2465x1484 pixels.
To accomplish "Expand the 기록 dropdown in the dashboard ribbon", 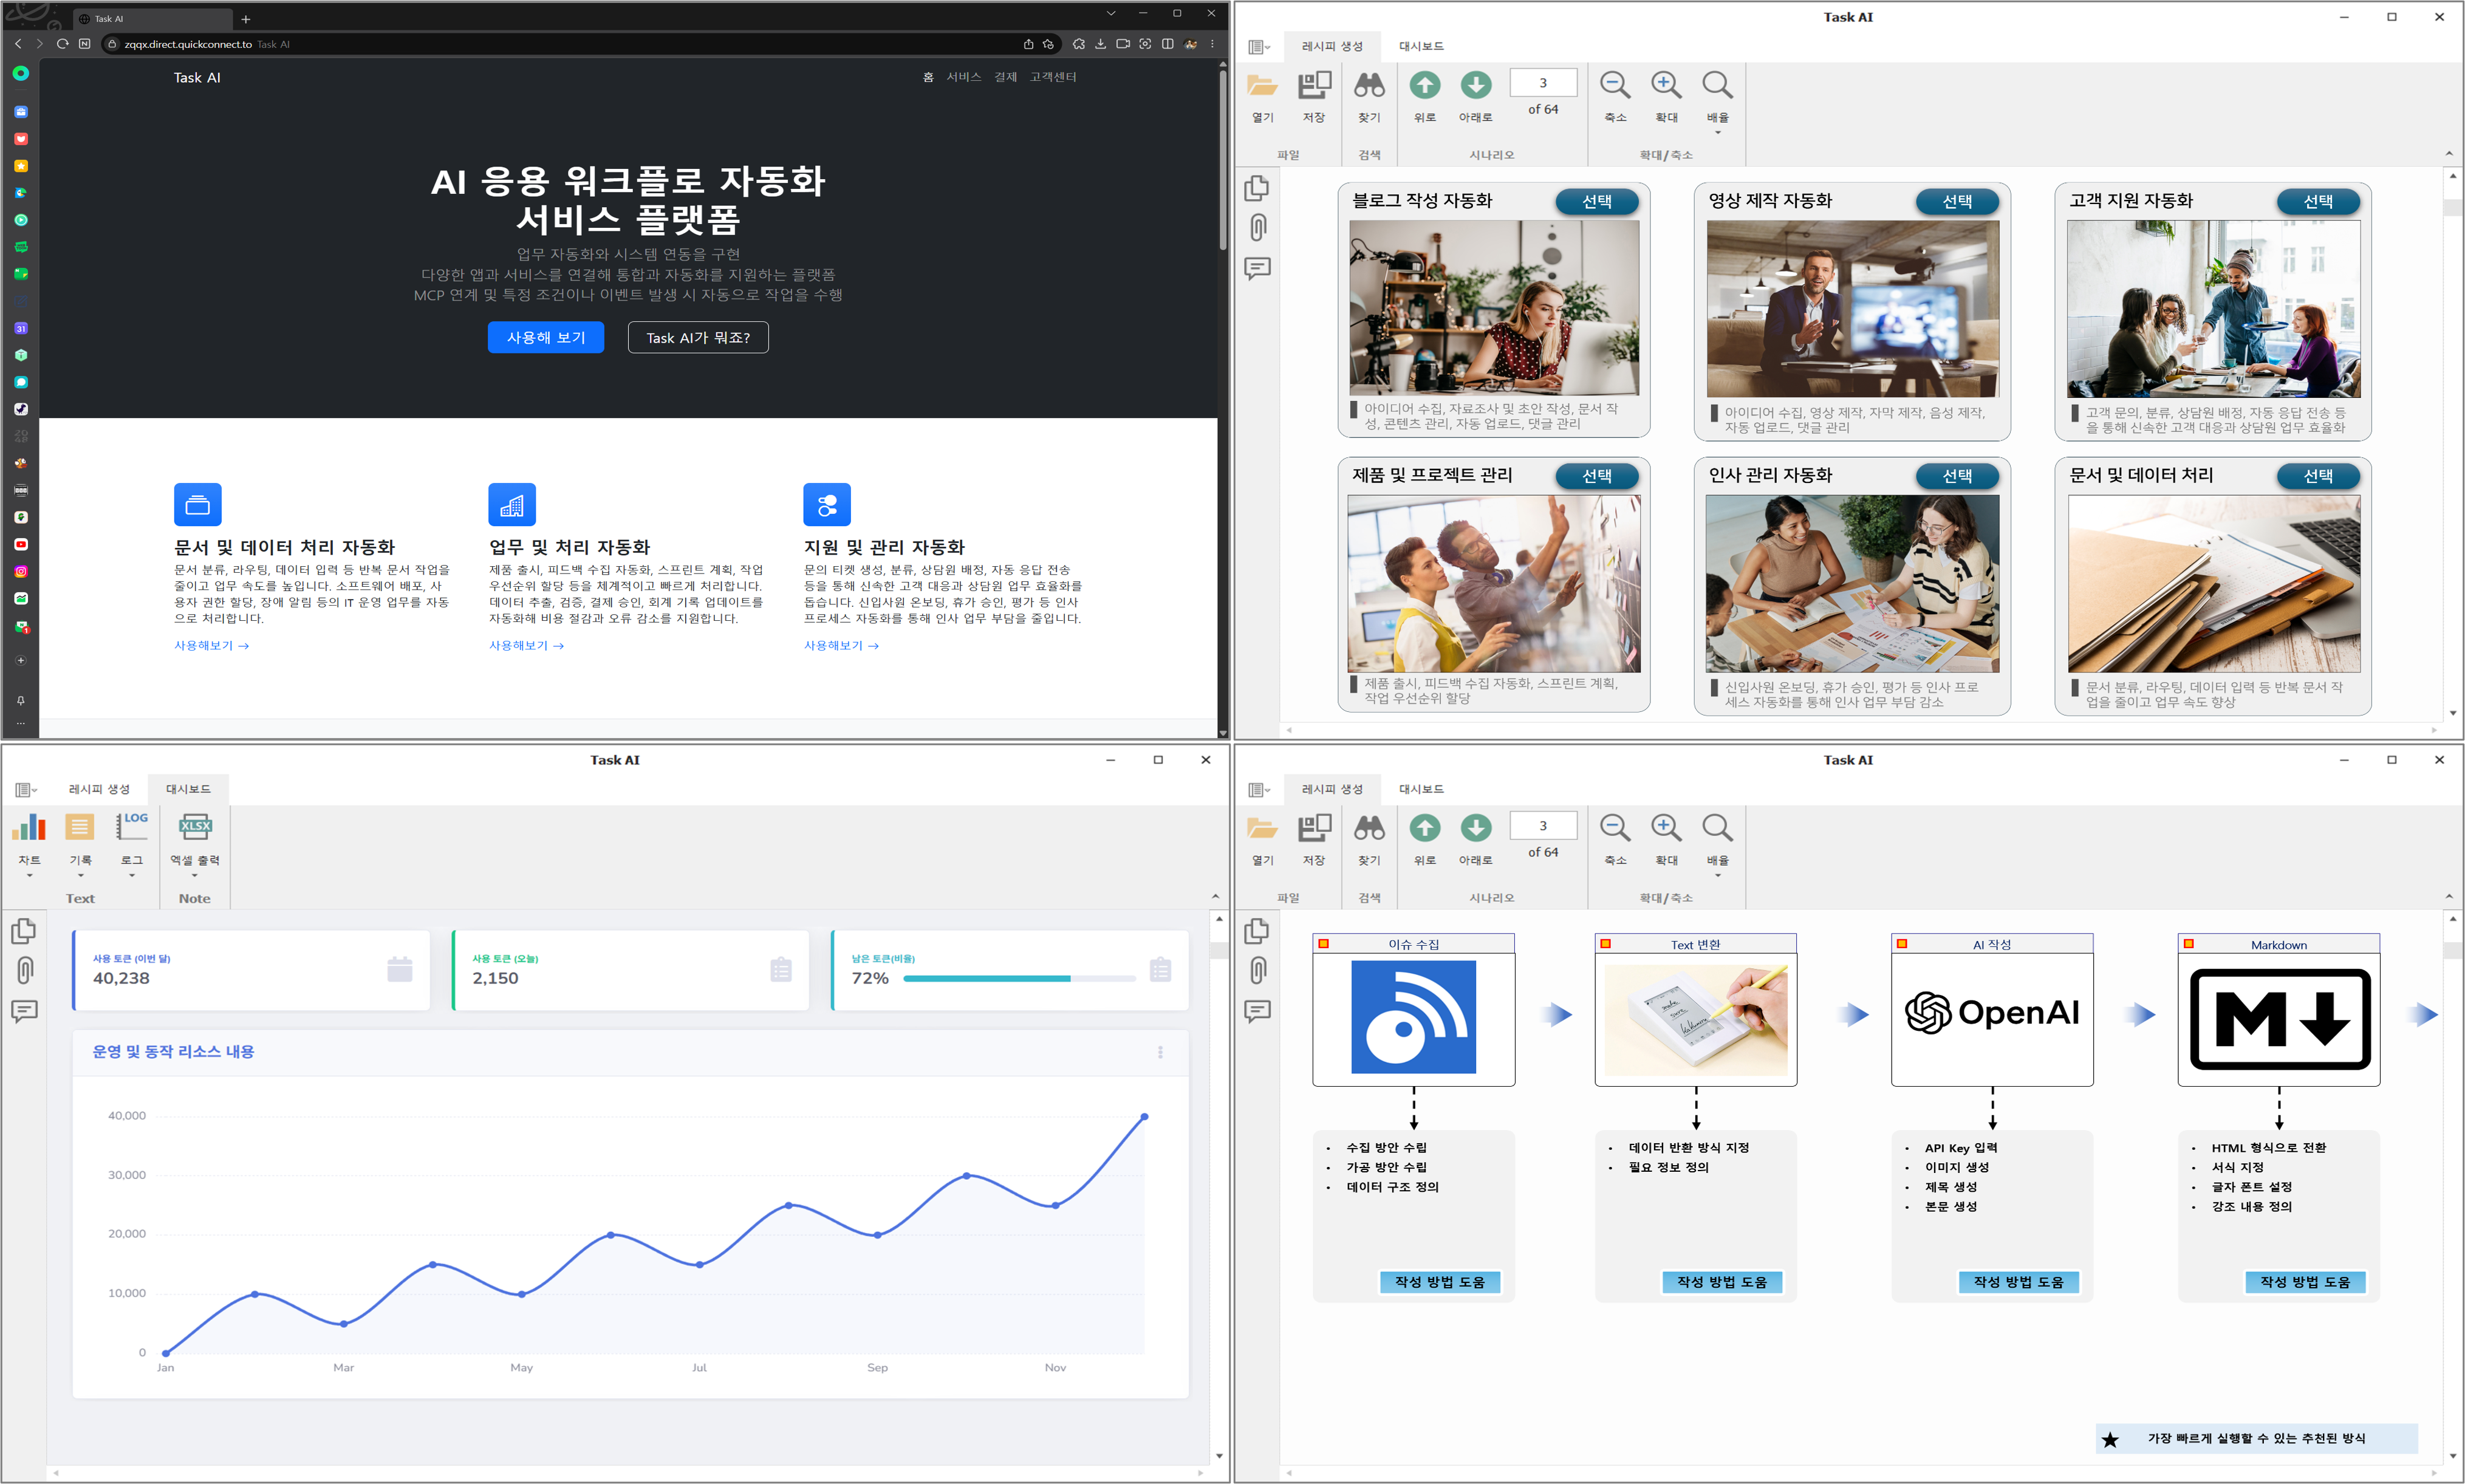I will [80, 876].
